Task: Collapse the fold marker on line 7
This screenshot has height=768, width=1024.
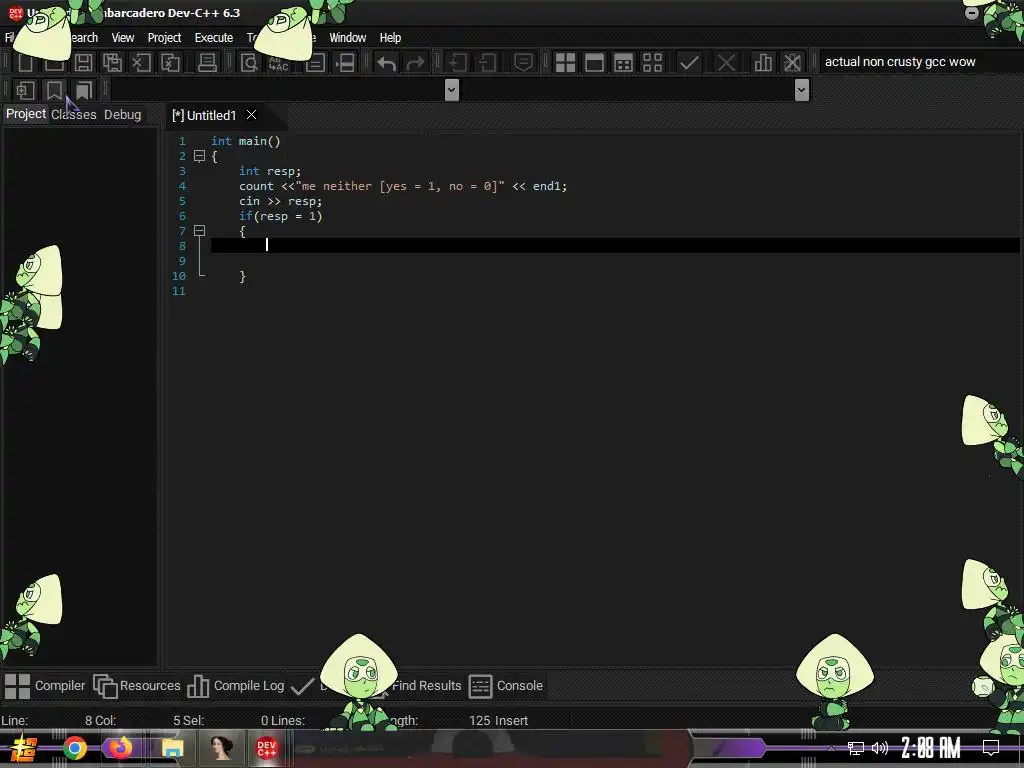Action: [x=199, y=231]
